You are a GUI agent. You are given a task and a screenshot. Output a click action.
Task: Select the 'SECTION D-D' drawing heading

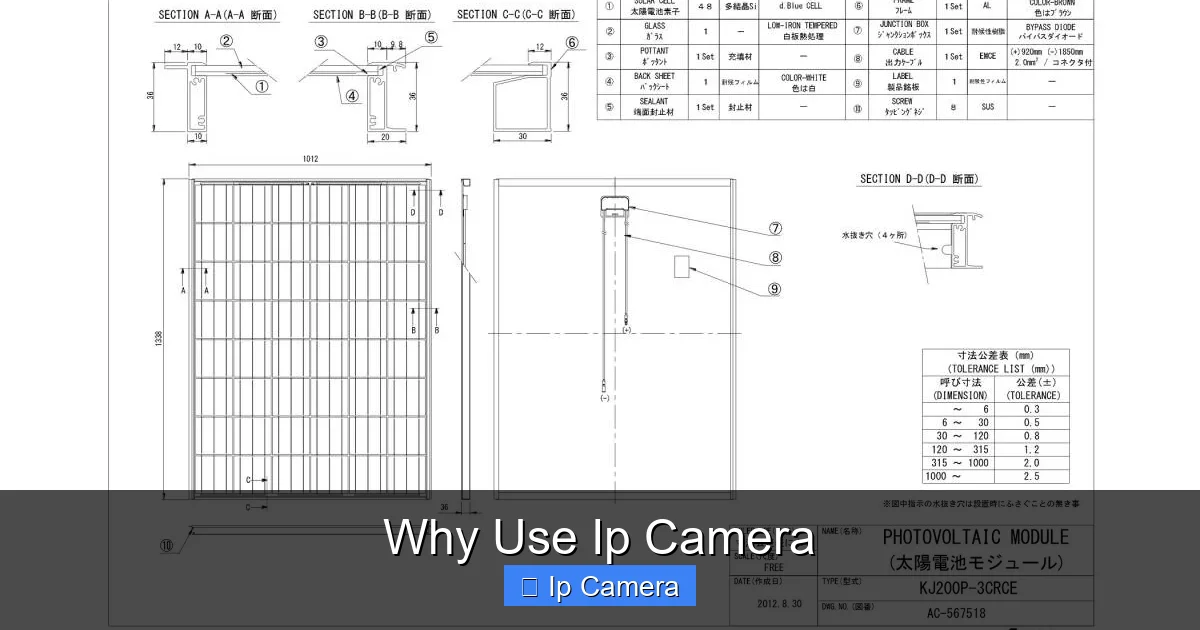(920, 179)
